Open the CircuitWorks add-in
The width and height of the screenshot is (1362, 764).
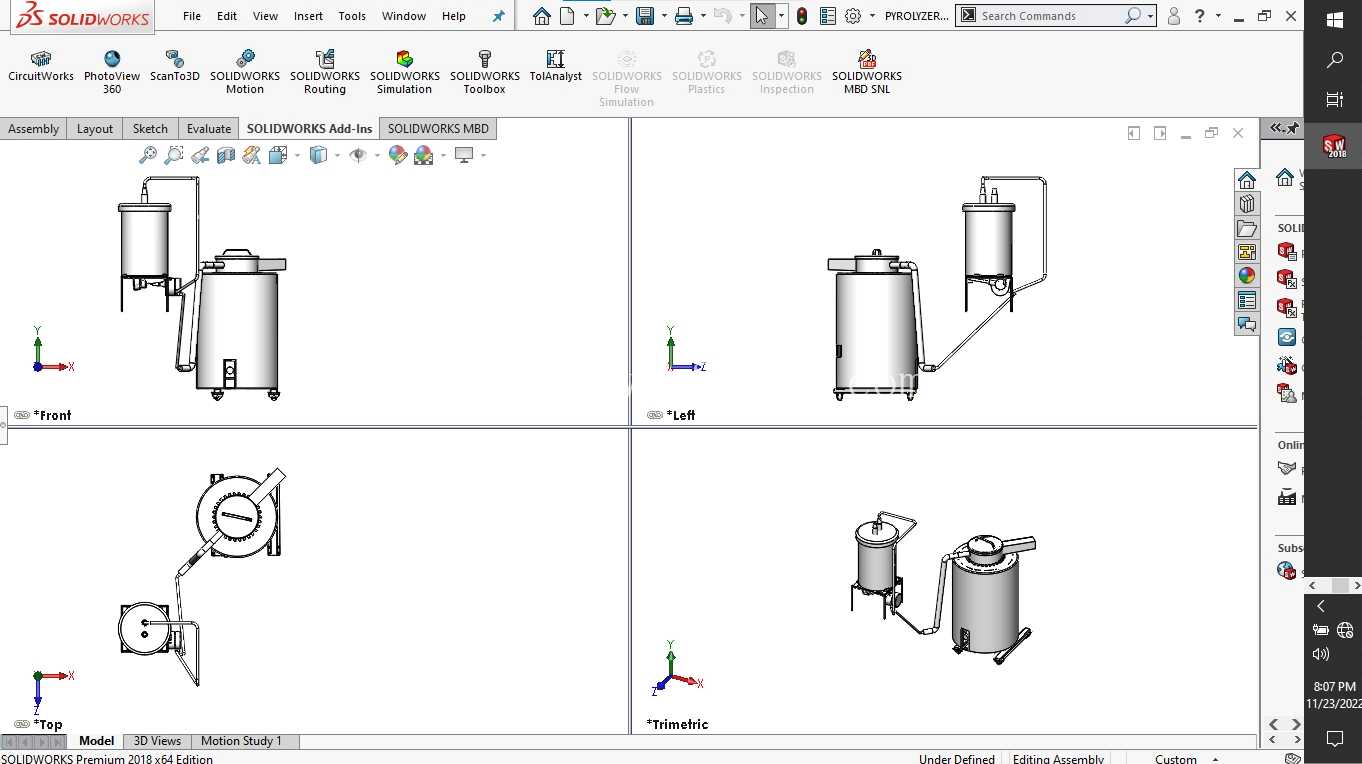pos(41,67)
